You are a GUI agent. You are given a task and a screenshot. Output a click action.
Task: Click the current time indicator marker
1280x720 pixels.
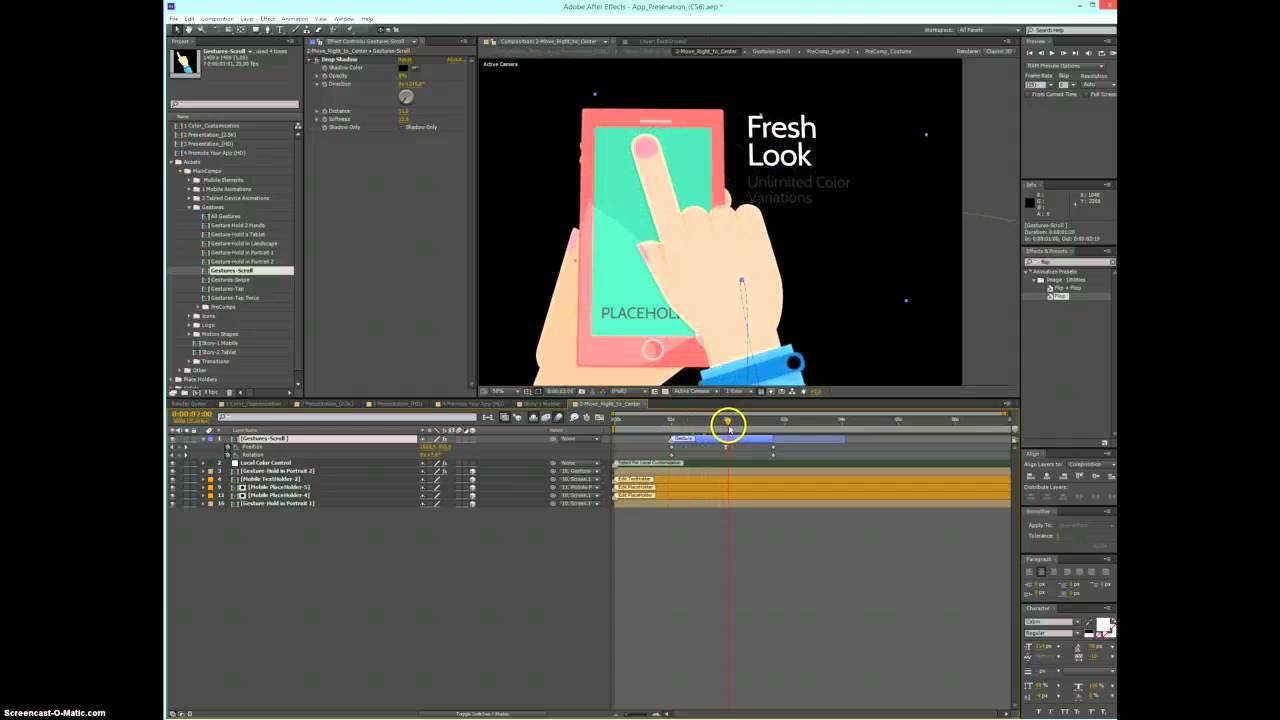click(x=728, y=421)
